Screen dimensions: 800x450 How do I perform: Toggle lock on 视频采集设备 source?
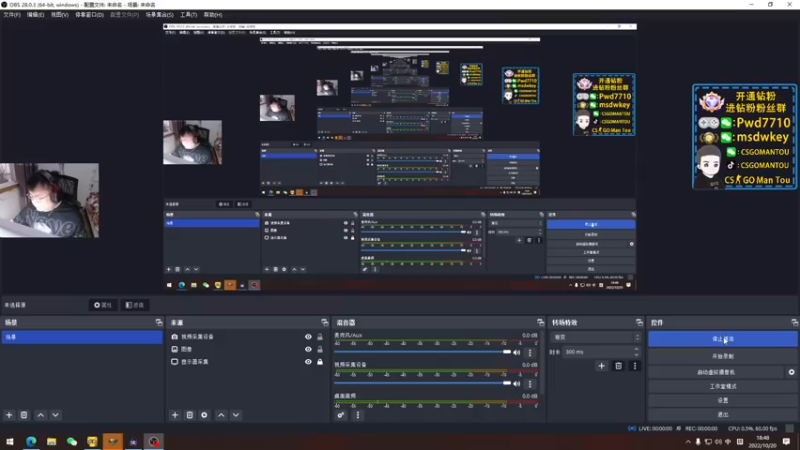click(x=320, y=337)
